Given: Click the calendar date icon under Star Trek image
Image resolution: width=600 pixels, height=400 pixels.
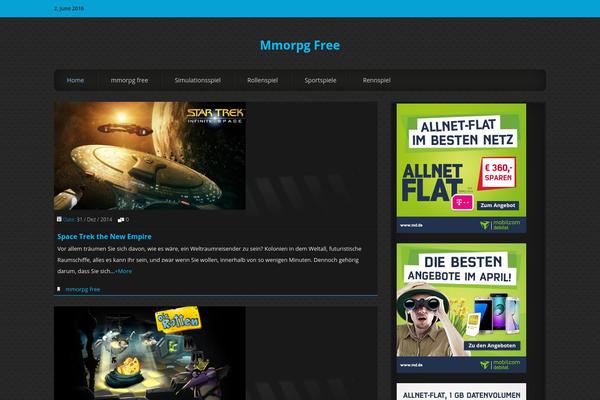Looking at the screenshot, I should 59,219.
